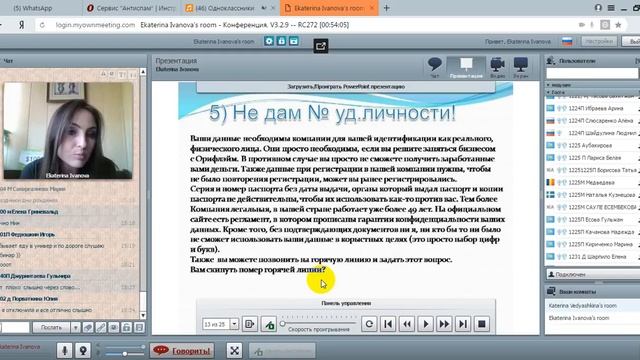Switch to the Video camera view
Image resolution: width=640 pixels, height=360 pixels.
[498, 67]
